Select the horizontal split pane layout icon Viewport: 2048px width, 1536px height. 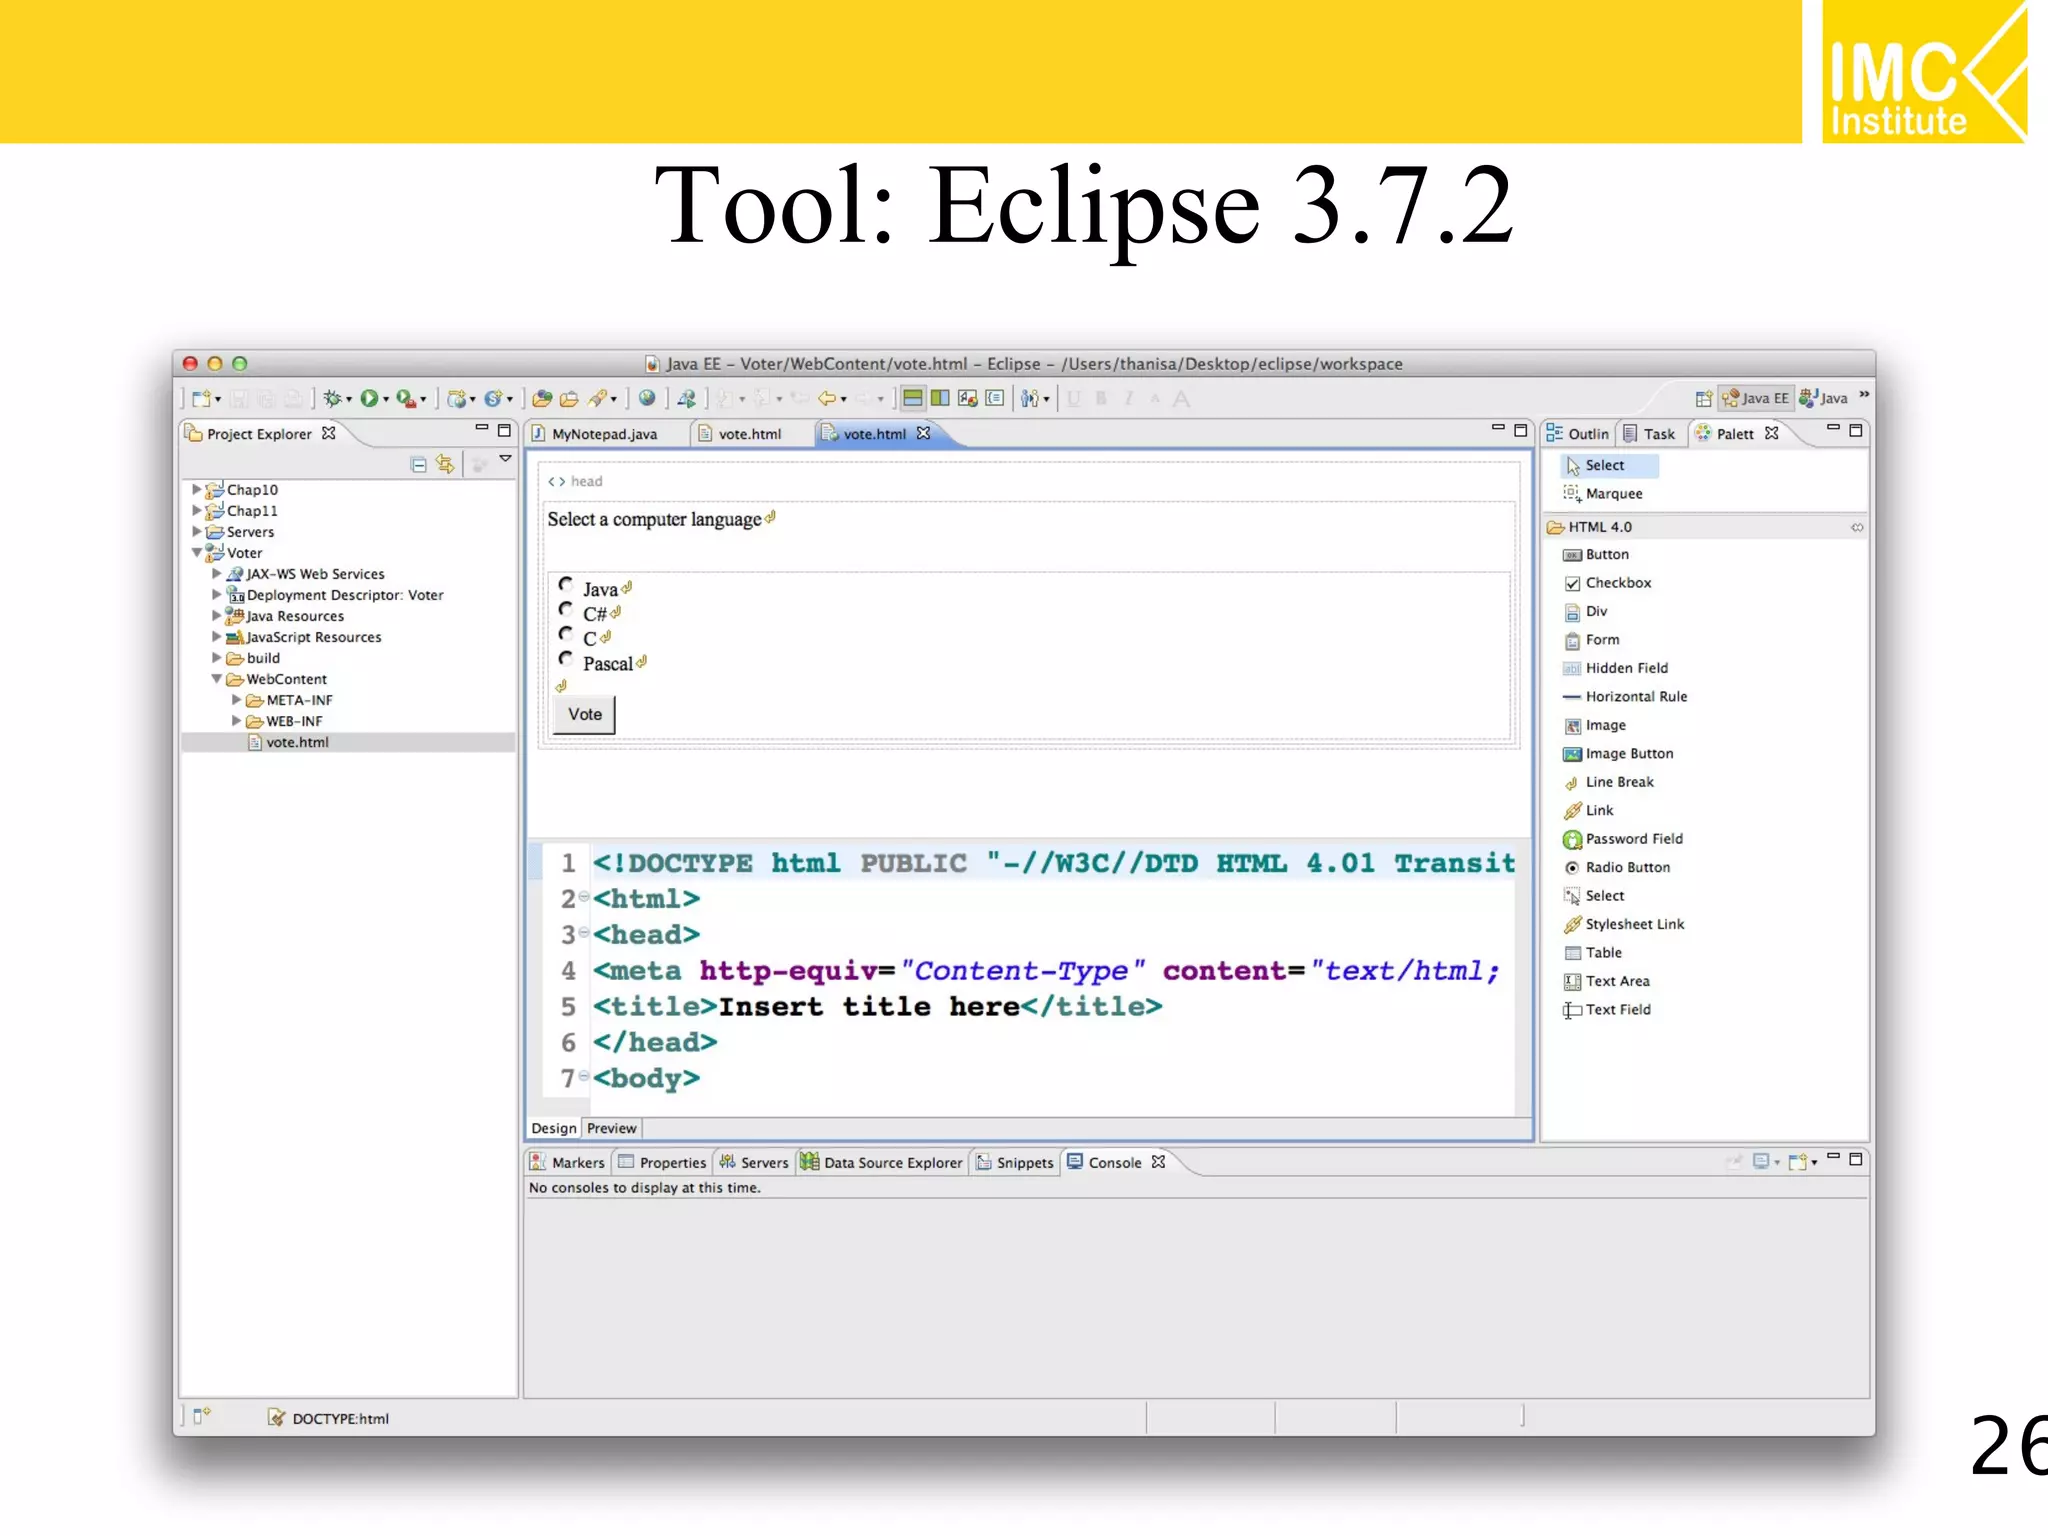pos(912,398)
